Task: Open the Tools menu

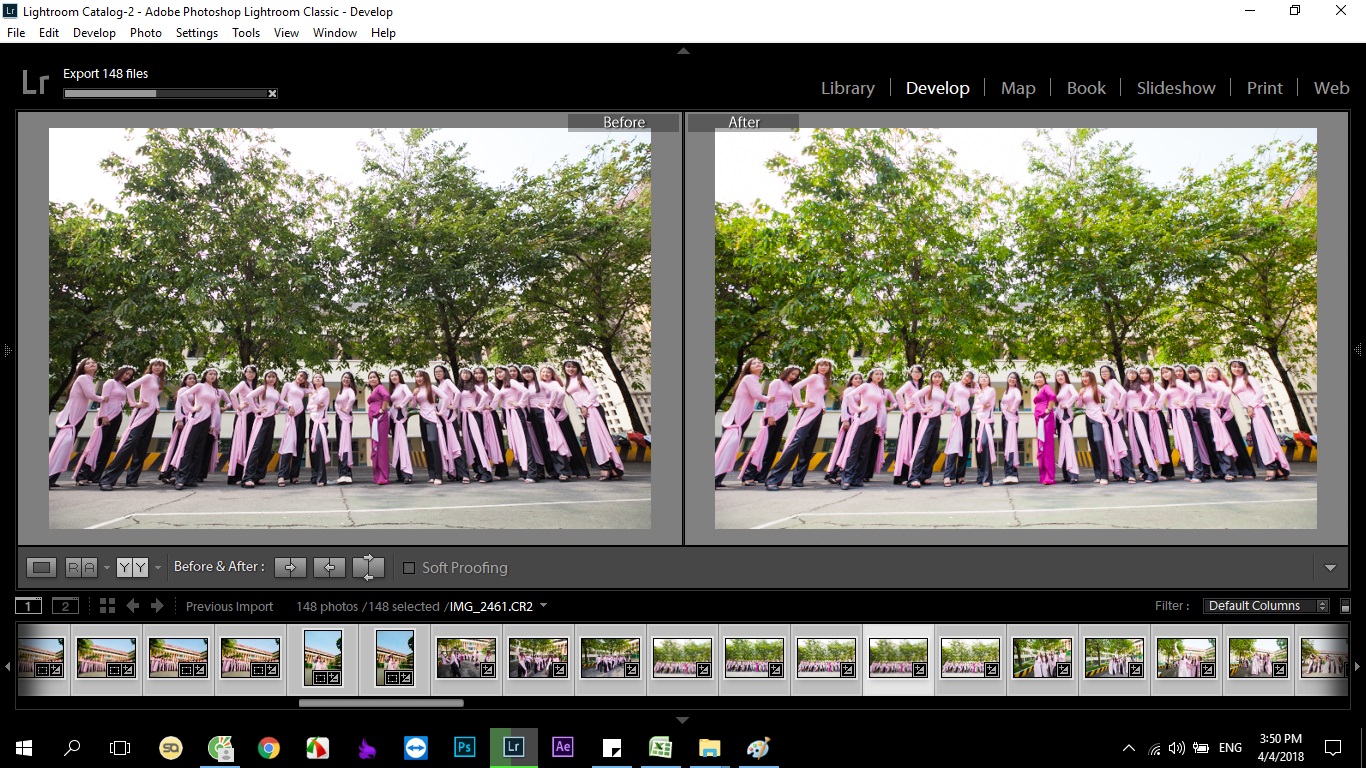Action: pyautogui.click(x=246, y=32)
